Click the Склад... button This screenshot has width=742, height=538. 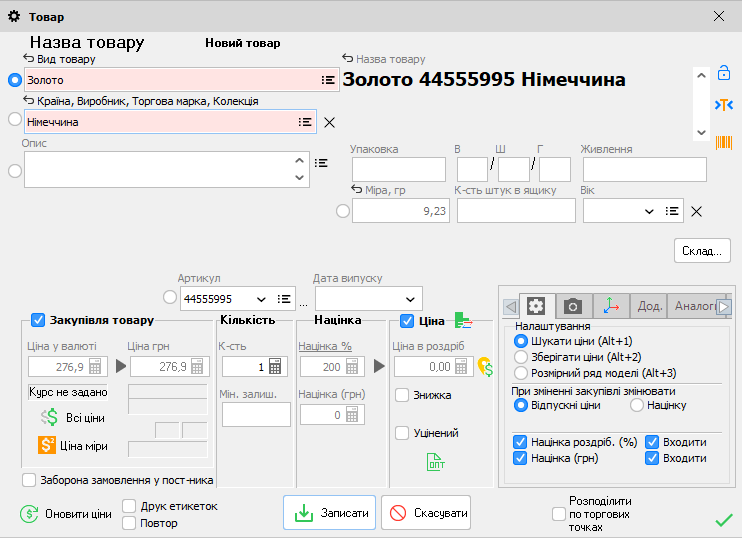coord(702,250)
